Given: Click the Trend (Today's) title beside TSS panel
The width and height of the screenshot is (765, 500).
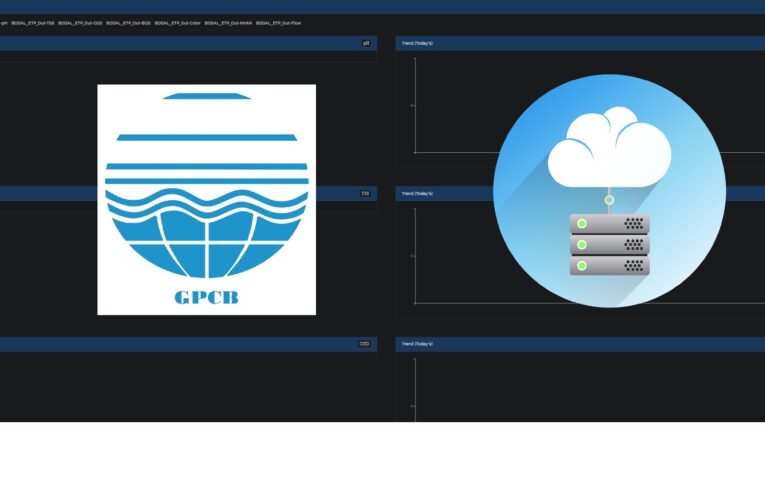Looking at the screenshot, I should pos(417,194).
